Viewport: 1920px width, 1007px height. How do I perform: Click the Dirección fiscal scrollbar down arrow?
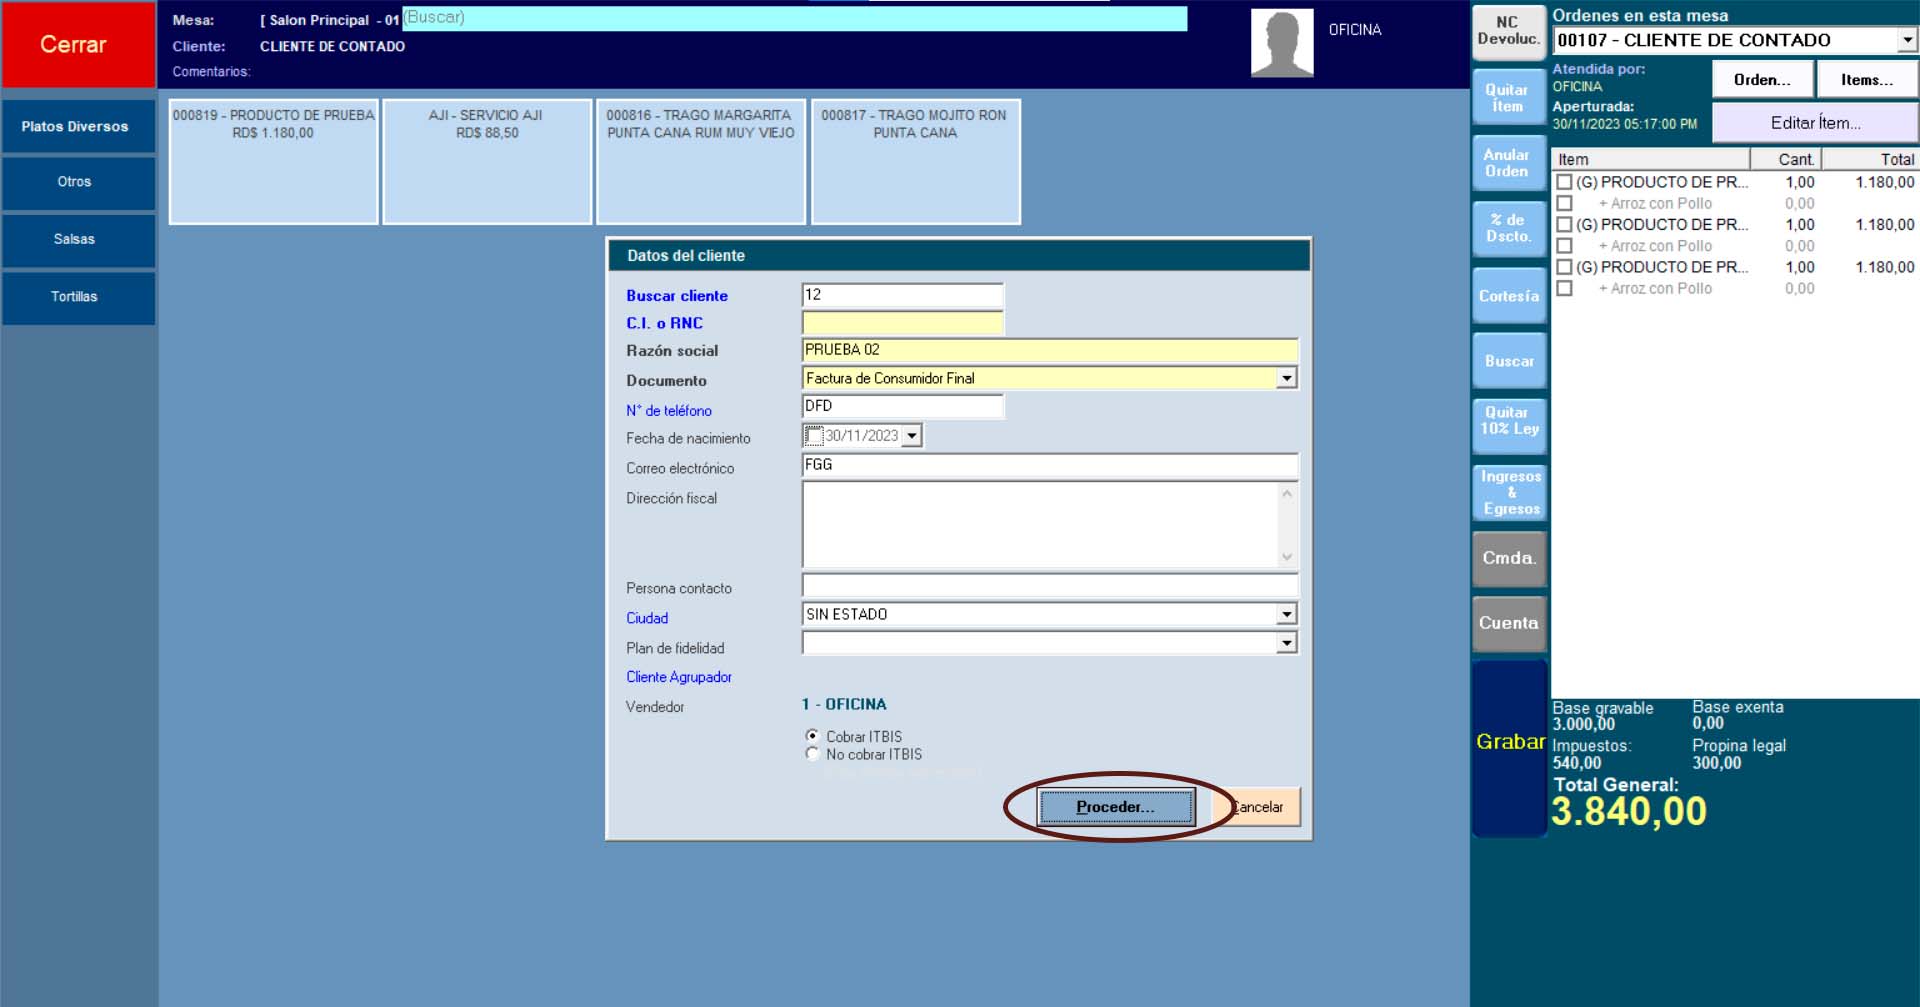(1287, 557)
